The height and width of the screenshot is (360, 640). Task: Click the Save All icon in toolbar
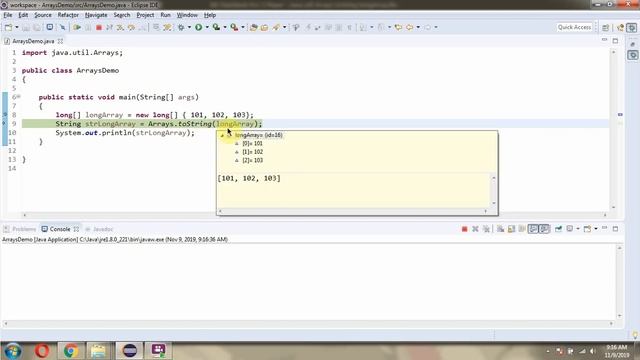tap(37, 27)
